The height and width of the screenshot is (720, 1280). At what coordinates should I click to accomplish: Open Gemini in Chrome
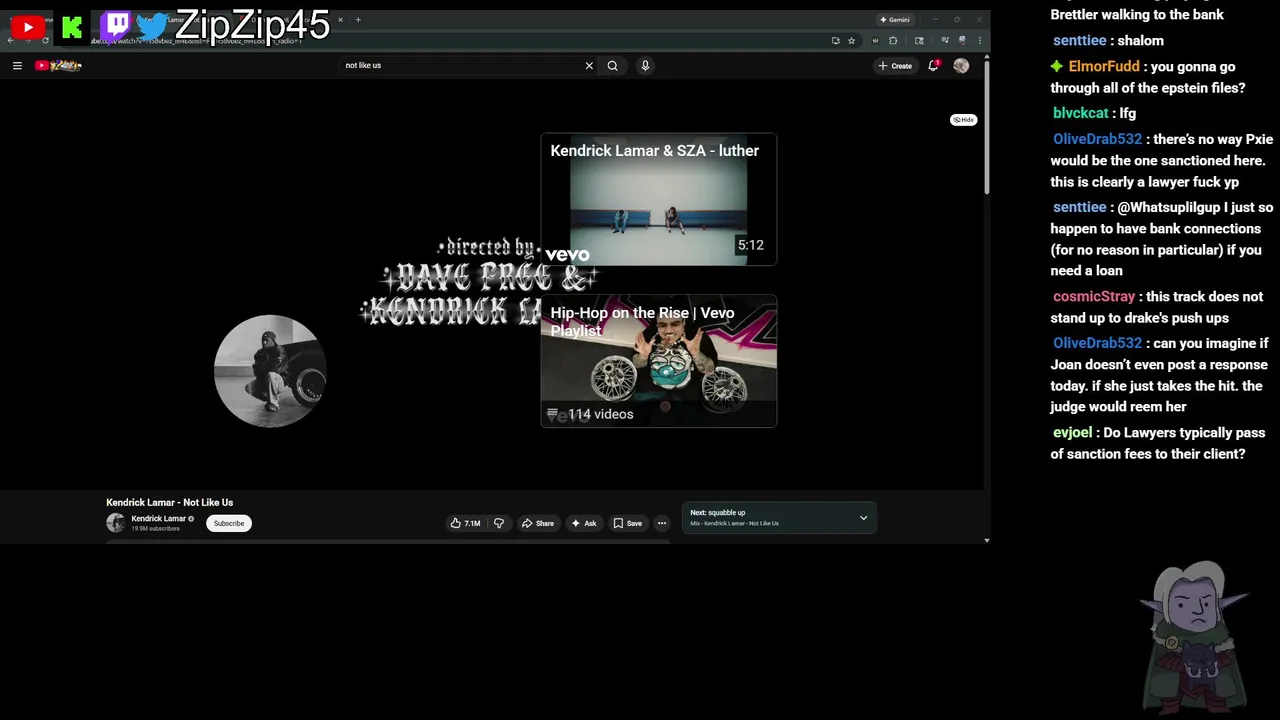pyautogui.click(x=895, y=20)
